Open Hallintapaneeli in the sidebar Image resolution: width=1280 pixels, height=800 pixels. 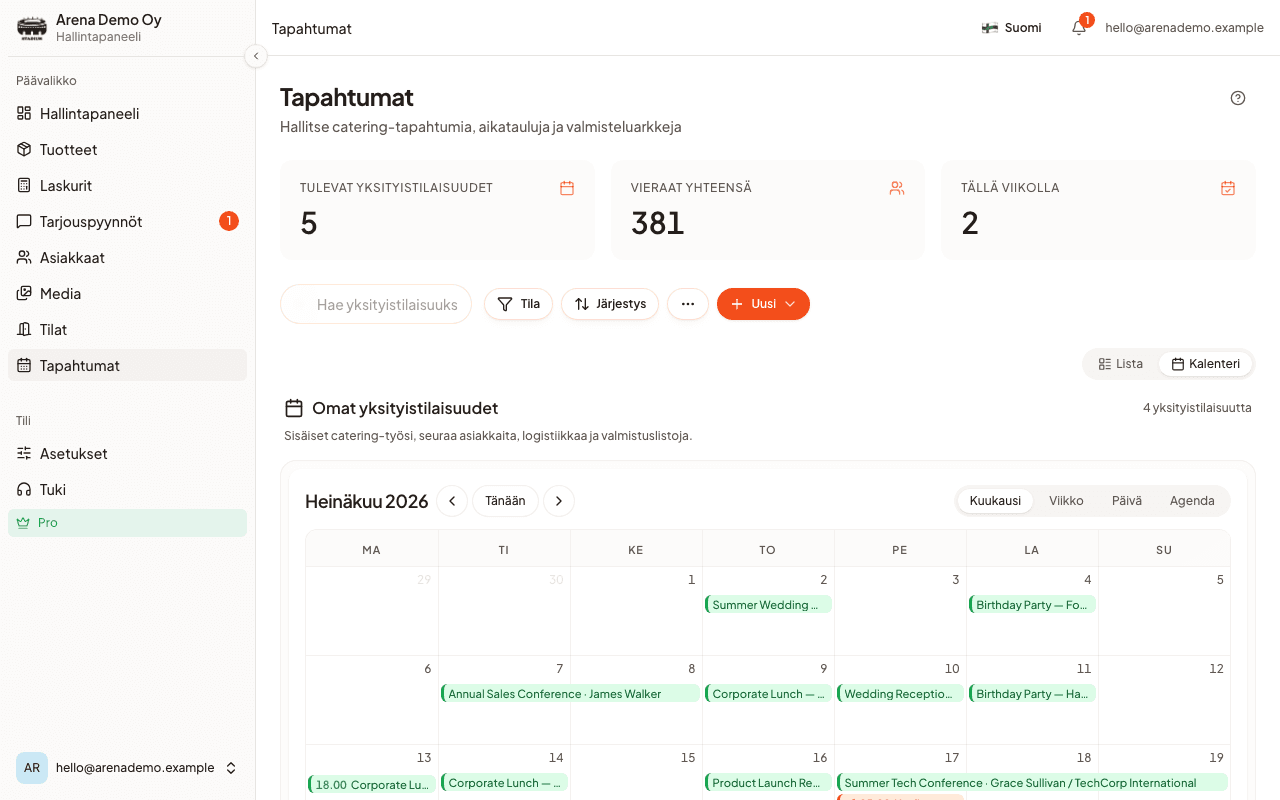[127, 114]
